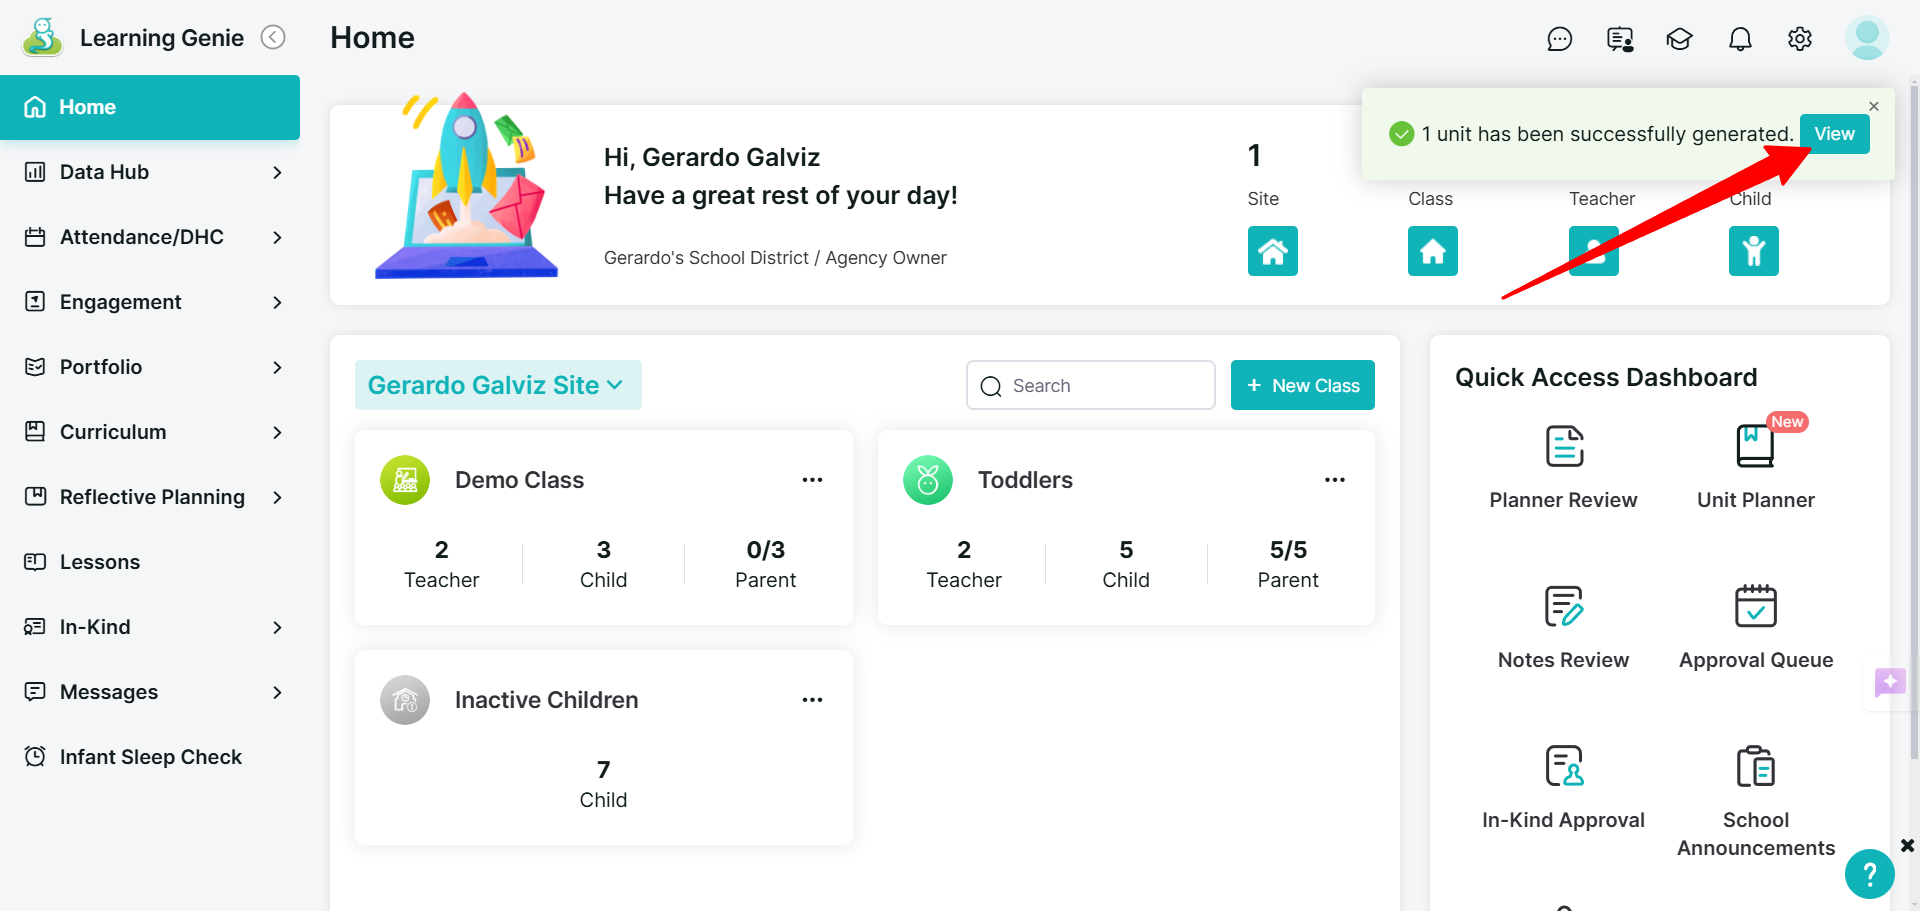This screenshot has height=911, width=1920.
Task: Open the Approval Queue calendar icon
Action: [x=1755, y=606]
